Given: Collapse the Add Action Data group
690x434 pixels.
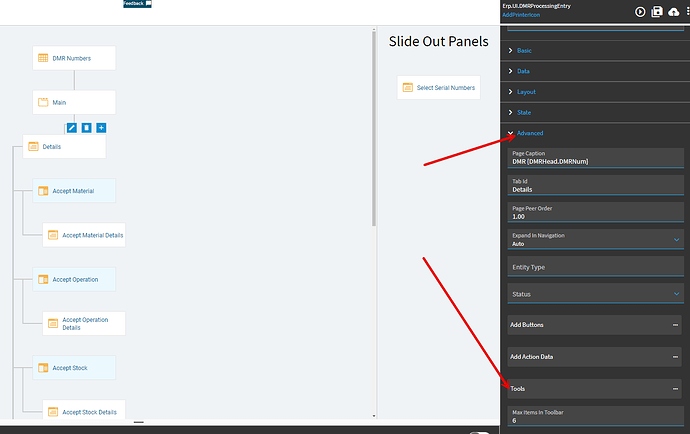Looking at the screenshot, I should tap(675, 357).
